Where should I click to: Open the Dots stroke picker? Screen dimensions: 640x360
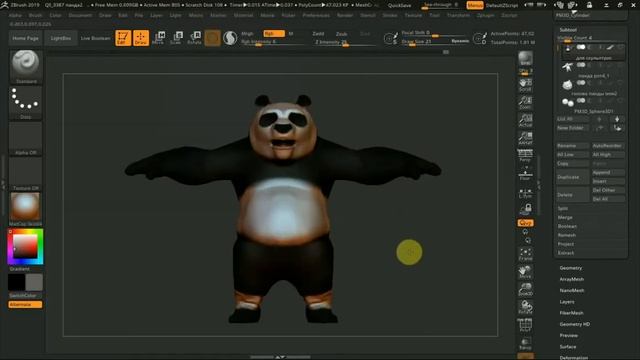click(26, 102)
